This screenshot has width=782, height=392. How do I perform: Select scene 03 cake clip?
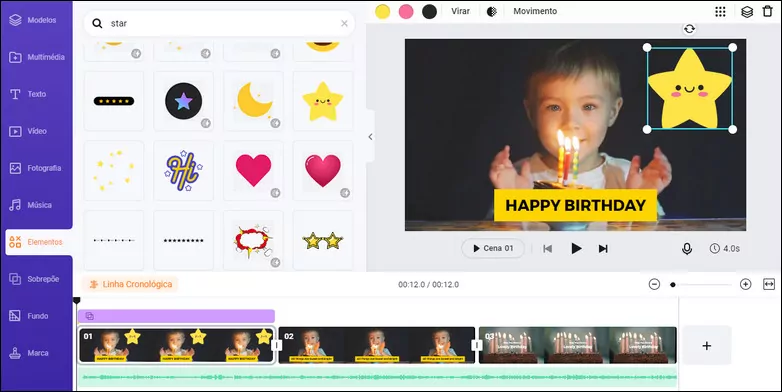tap(578, 345)
